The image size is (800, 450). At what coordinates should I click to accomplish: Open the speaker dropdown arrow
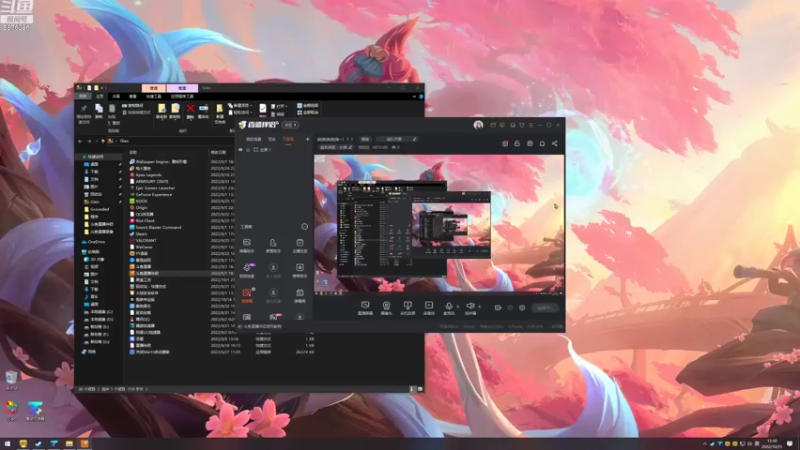click(x=479, y=307)
